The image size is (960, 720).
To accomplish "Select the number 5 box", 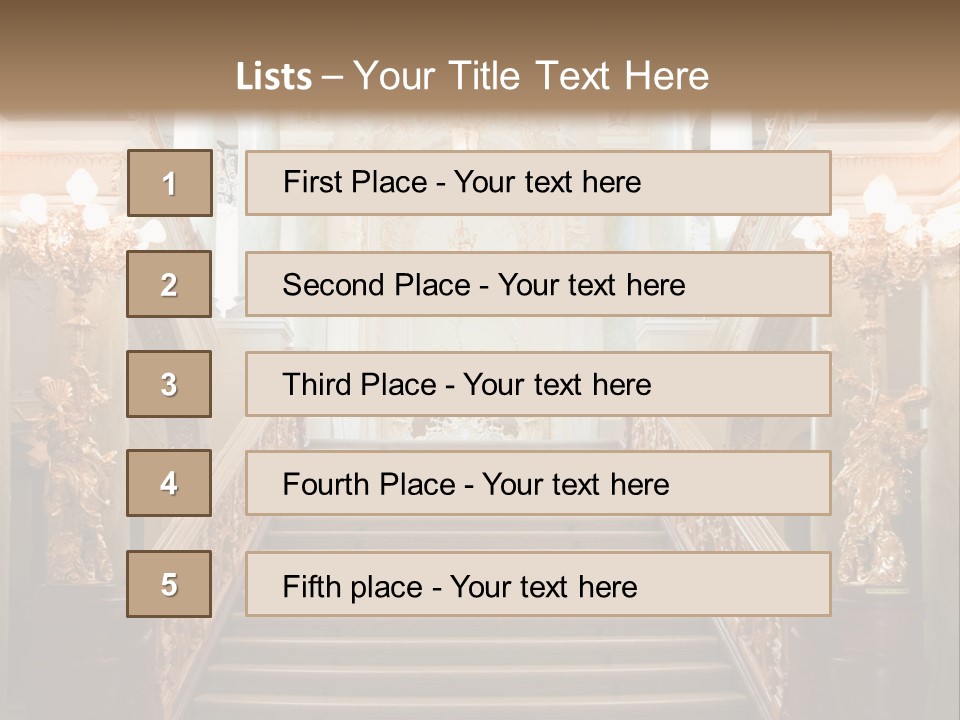I will 169,584.
